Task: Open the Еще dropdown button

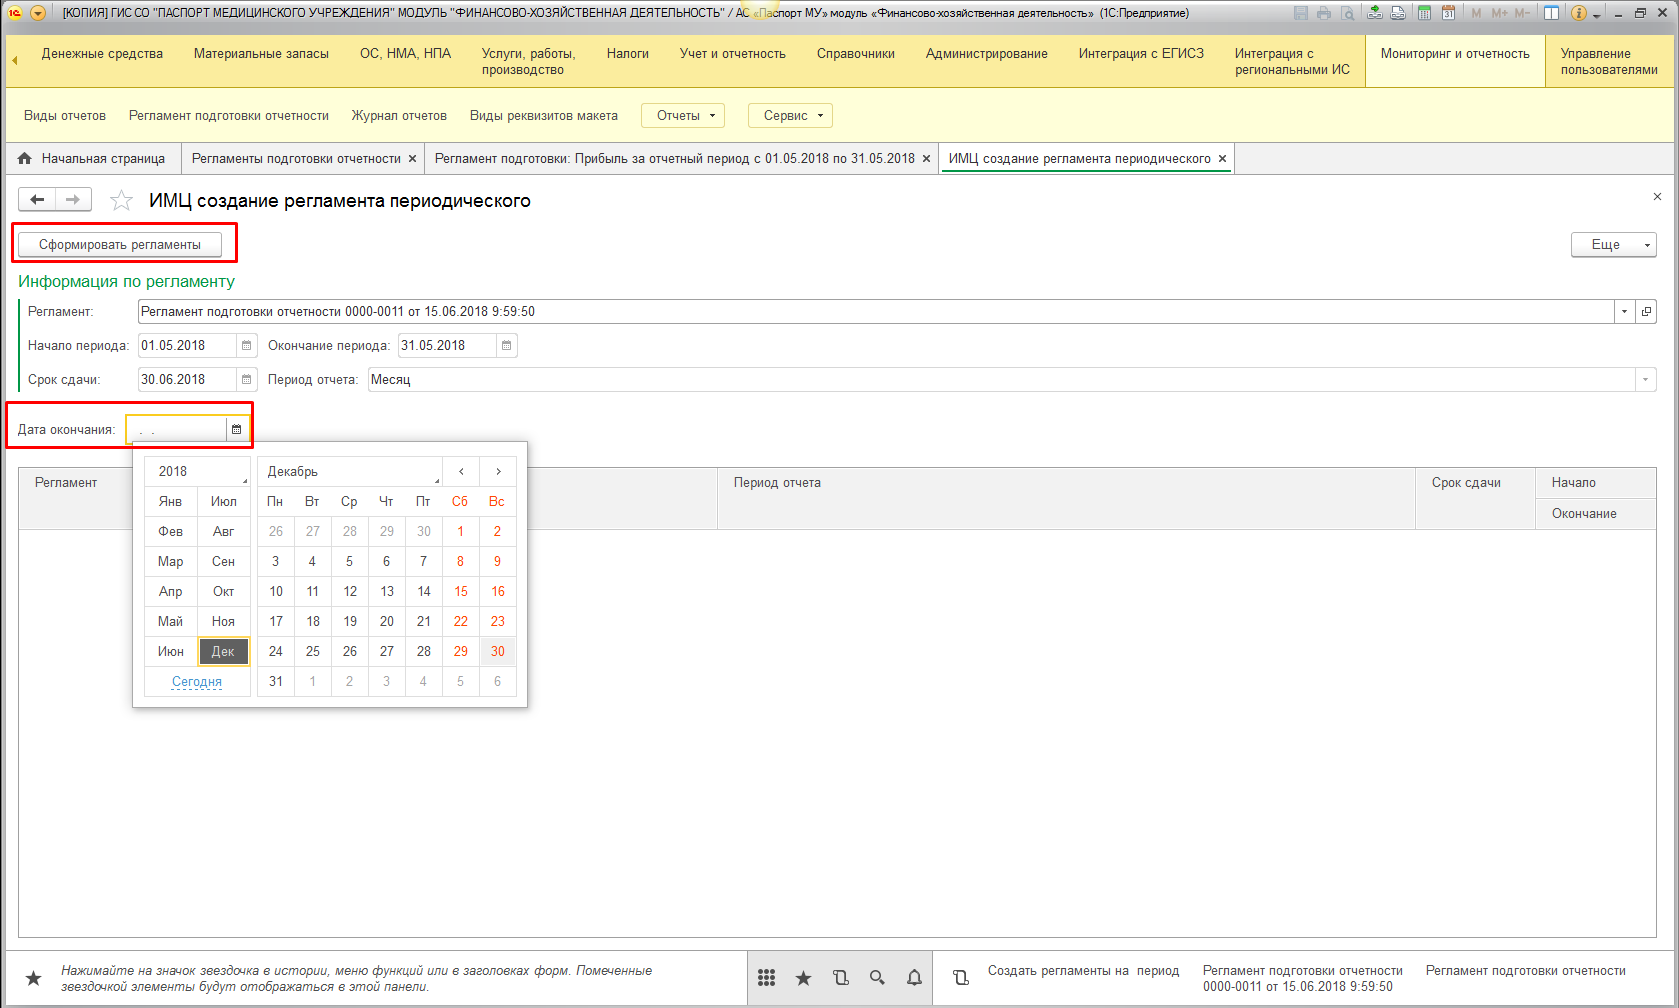Action: (x=1613, y=245)
